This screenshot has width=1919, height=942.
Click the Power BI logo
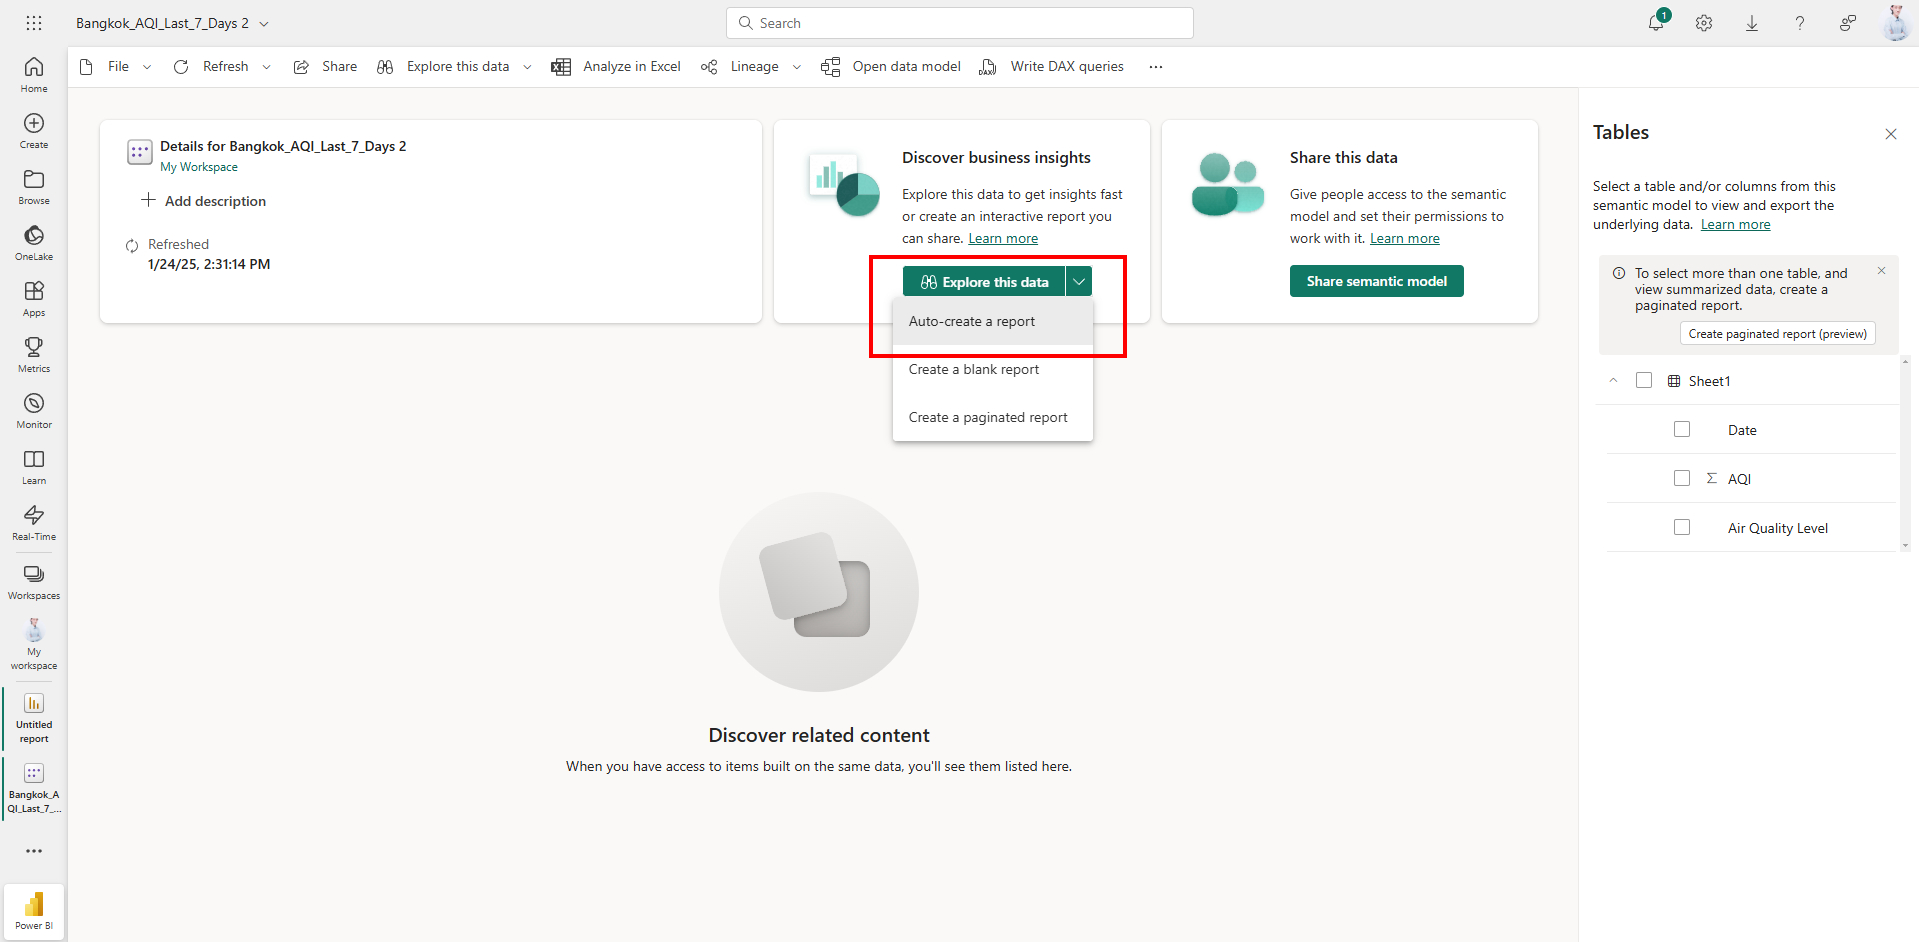point(34,910)
